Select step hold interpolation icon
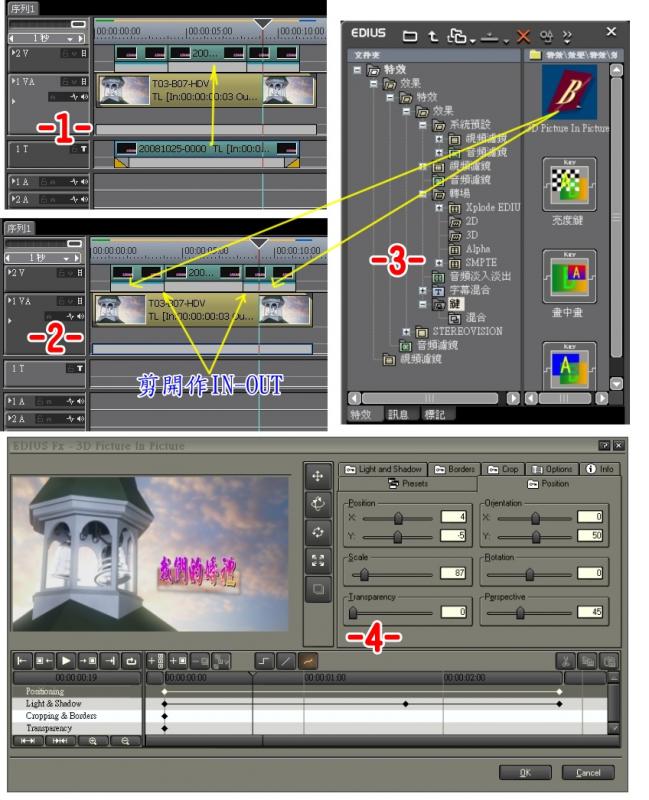This screenshot has height=800, width=649. pyautogui.click(x=264, y=661)
